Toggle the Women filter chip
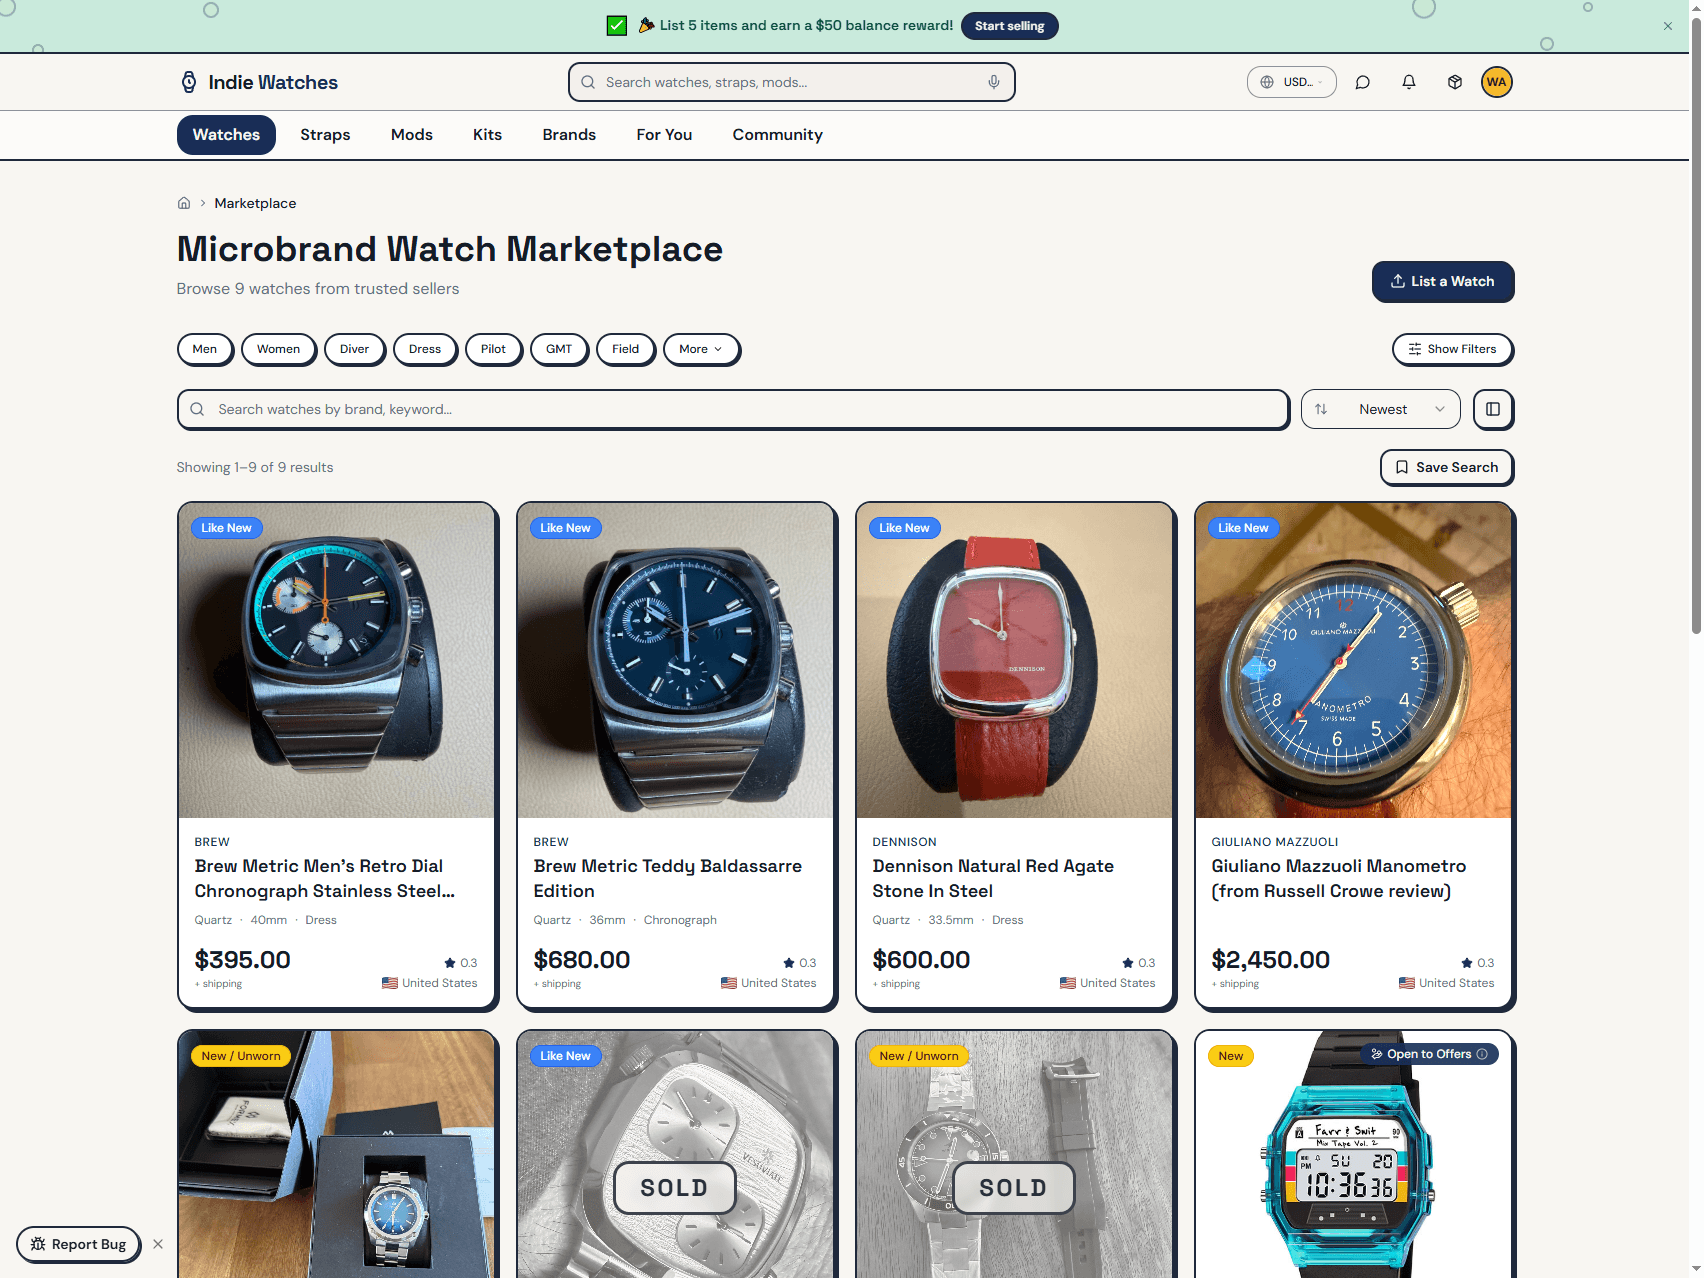1704x1278 pixels. pos(278,349)
